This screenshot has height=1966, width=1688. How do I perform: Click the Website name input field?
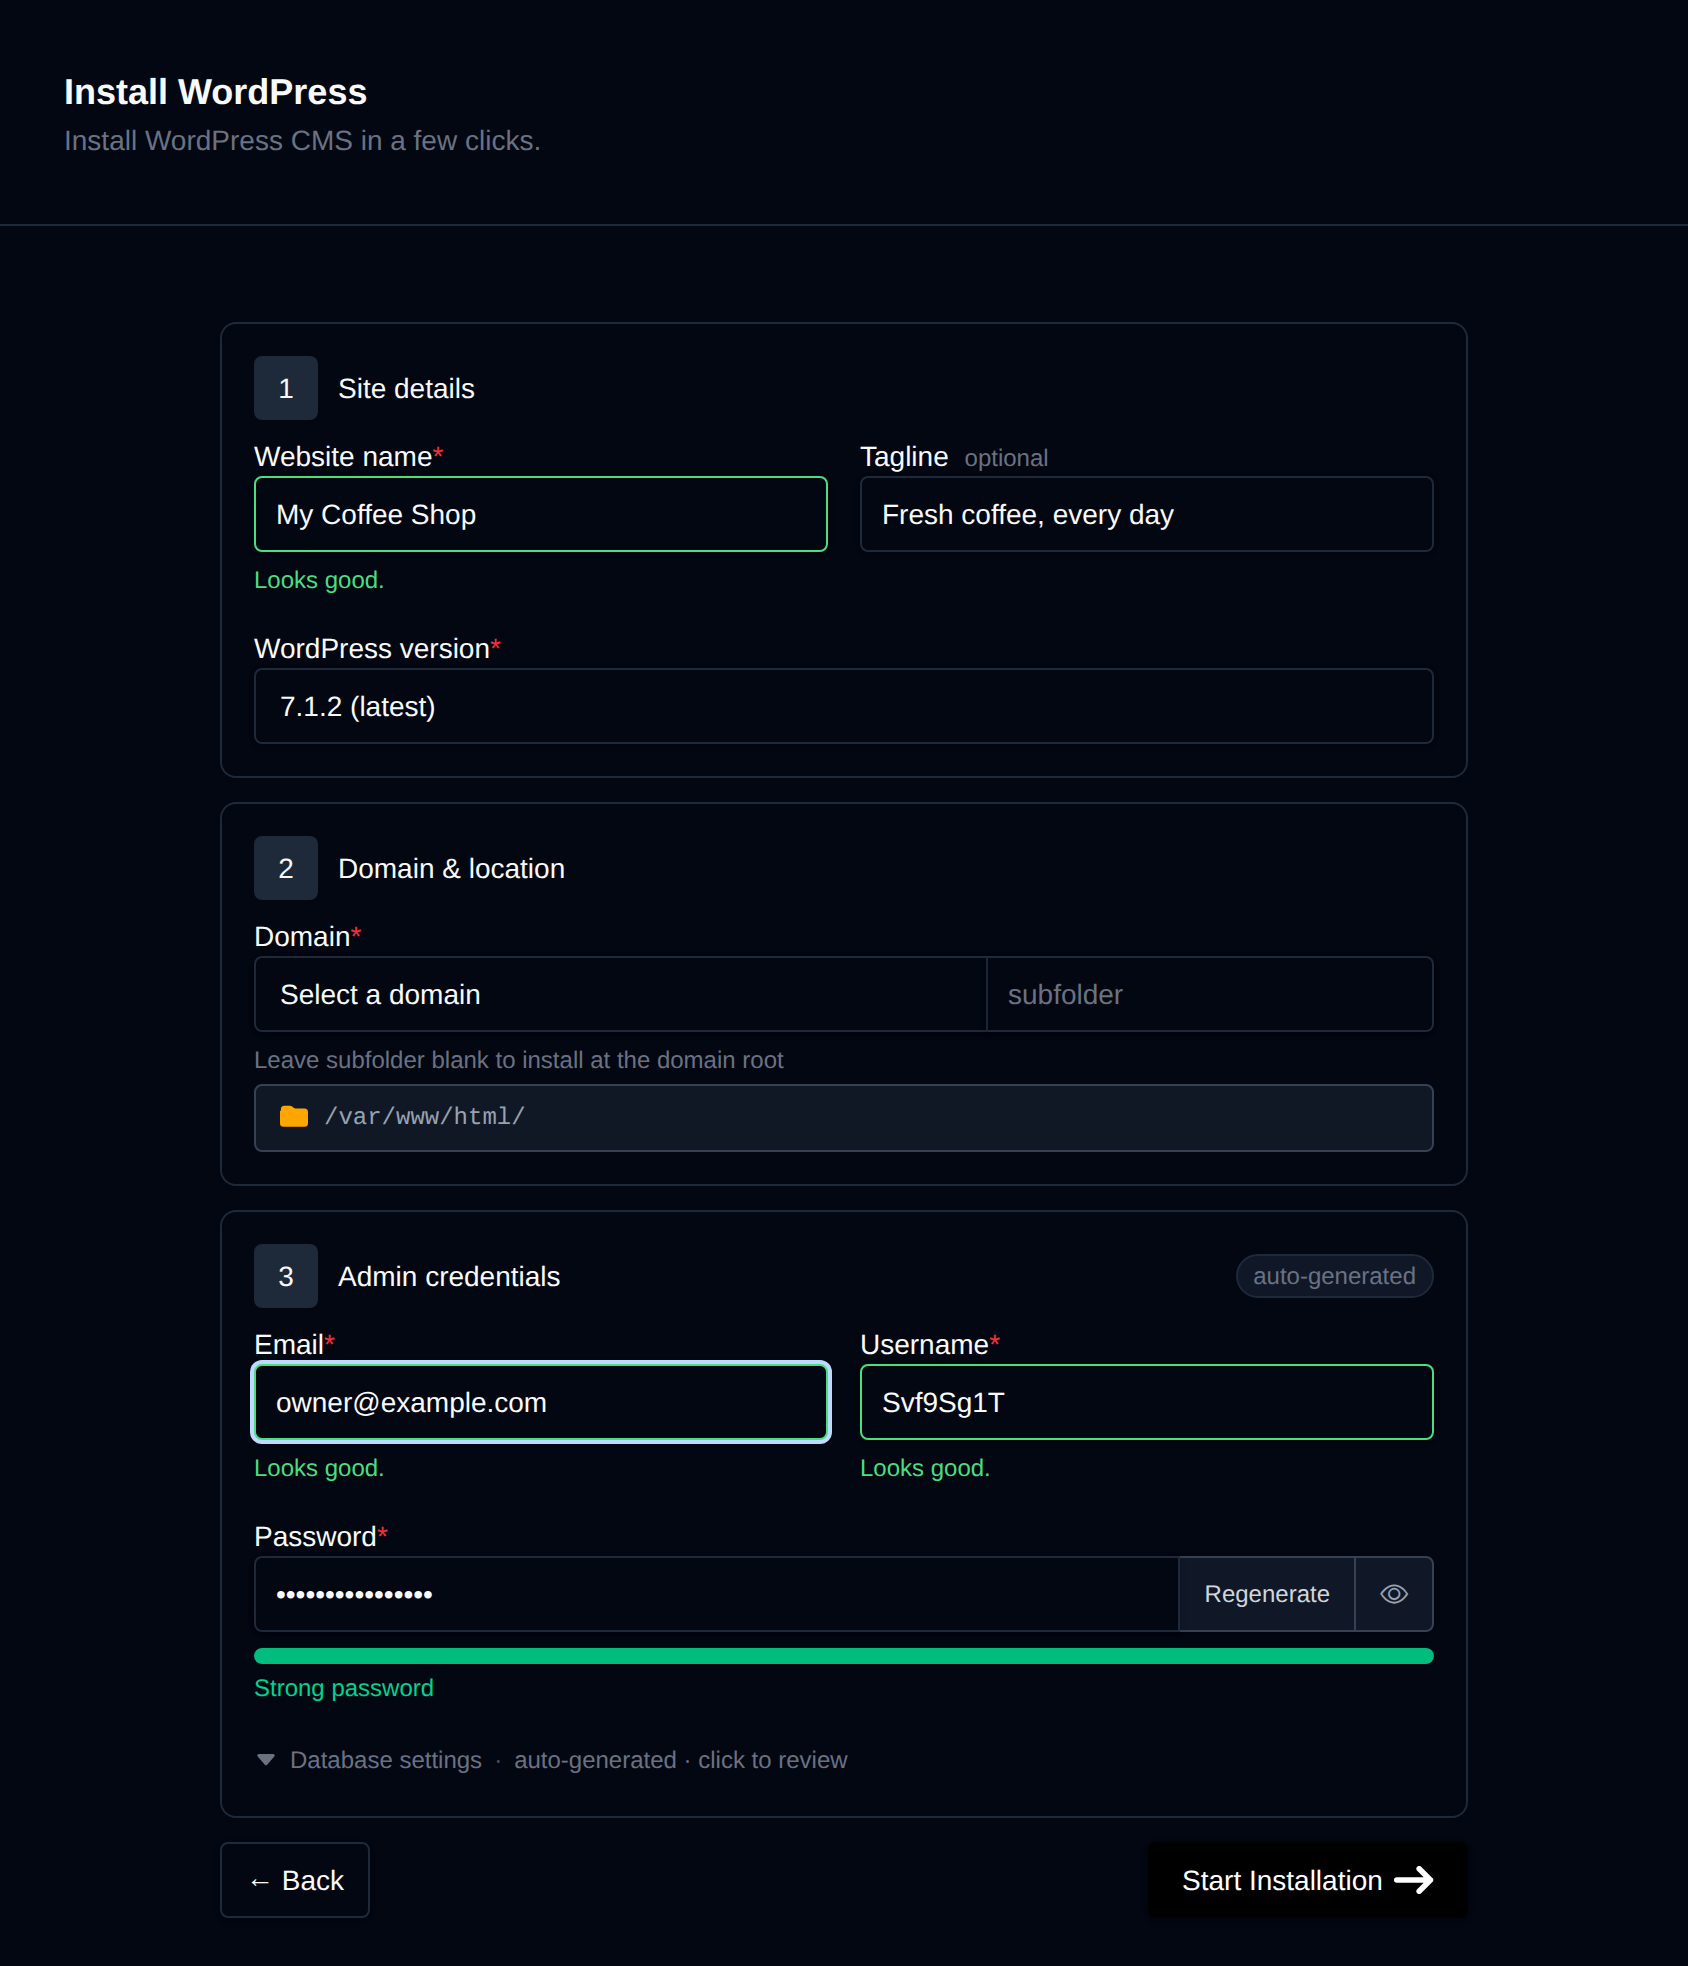tap(540, 514)
